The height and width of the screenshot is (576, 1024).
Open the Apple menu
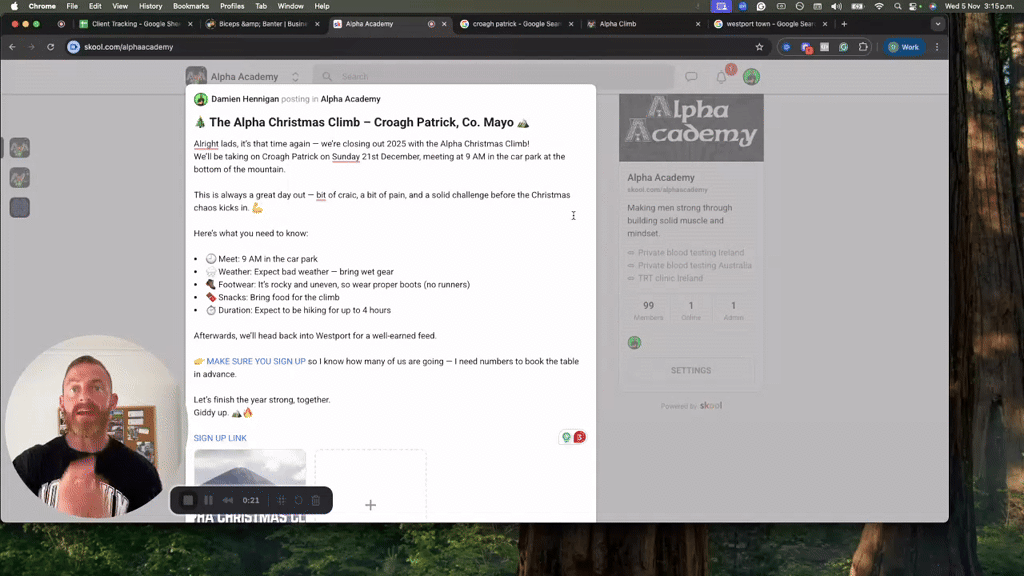pyautogui.click(x=14, y=6)
